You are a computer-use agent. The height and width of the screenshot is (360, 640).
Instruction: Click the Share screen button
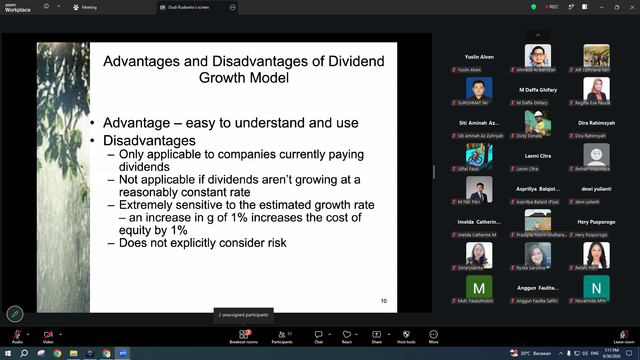pos(376,337)
